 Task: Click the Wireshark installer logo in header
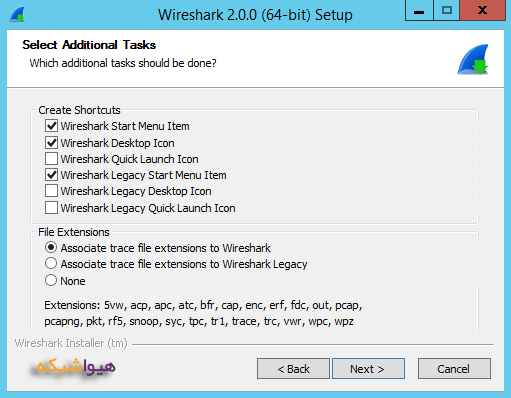pos(473,60)
